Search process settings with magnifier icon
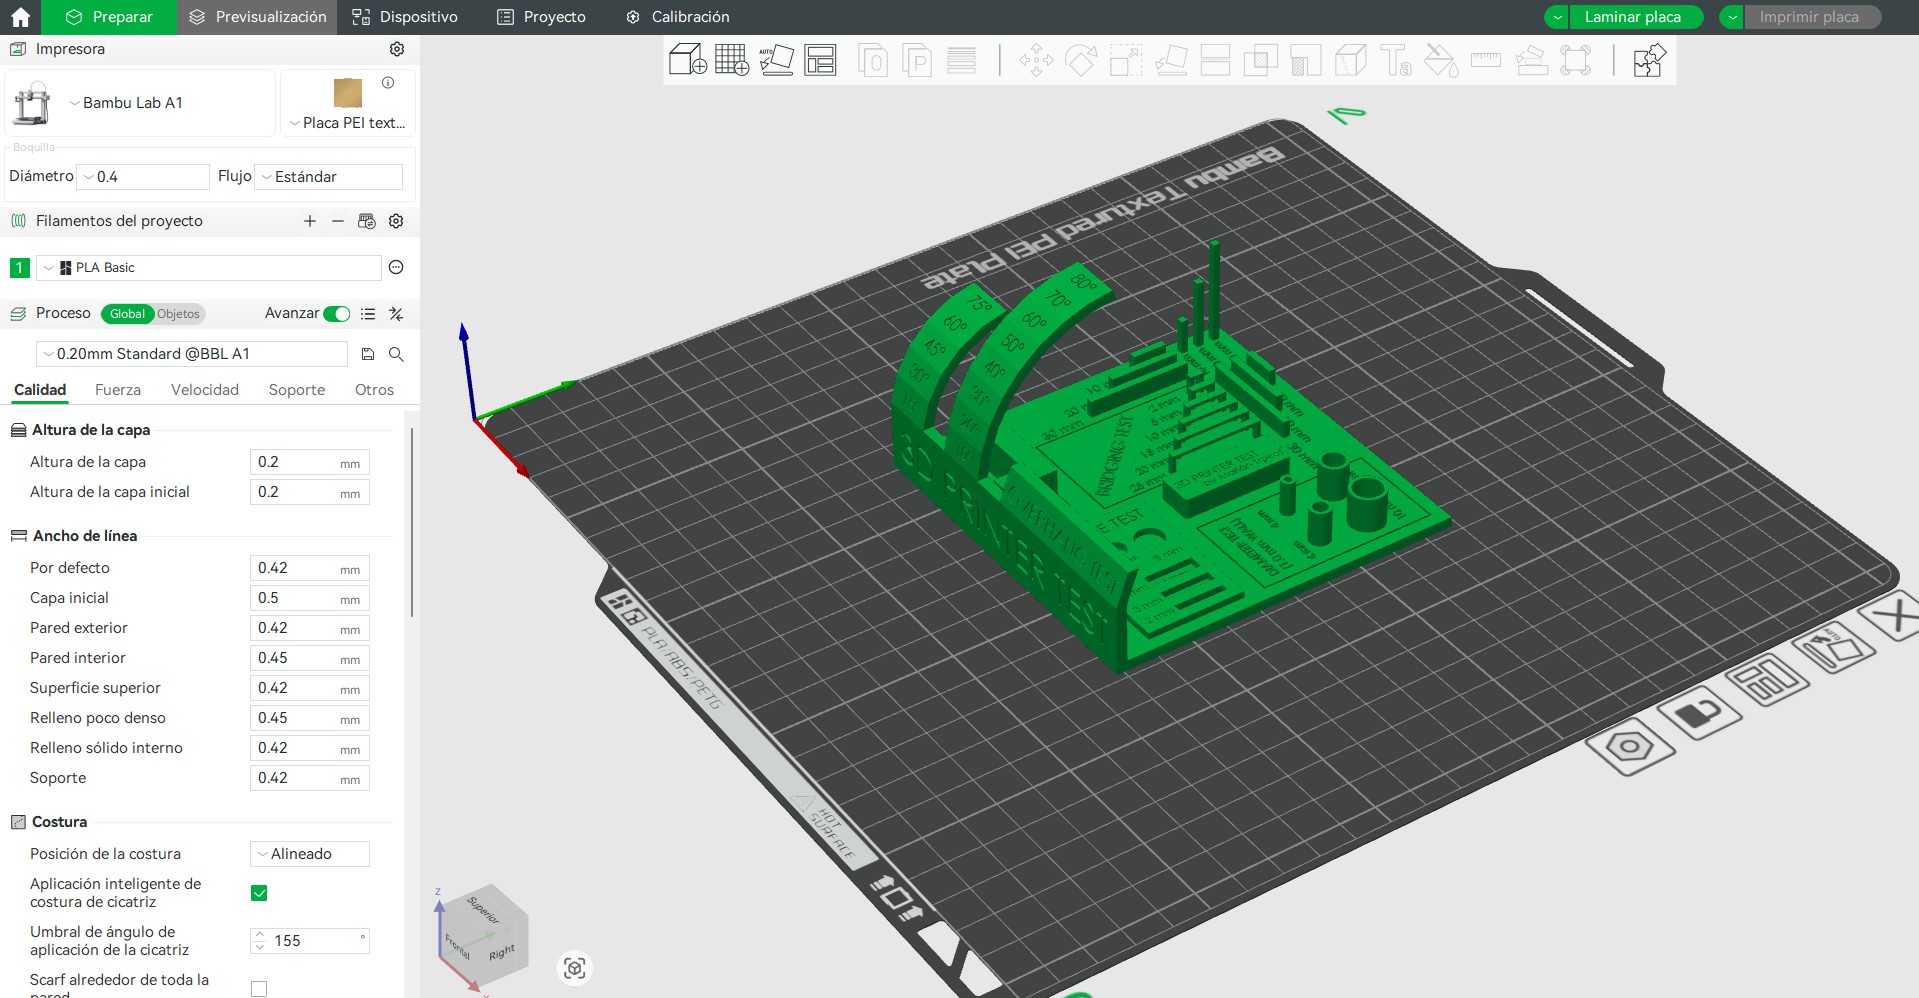The image size is (1919, 998). tap(396, 354)
